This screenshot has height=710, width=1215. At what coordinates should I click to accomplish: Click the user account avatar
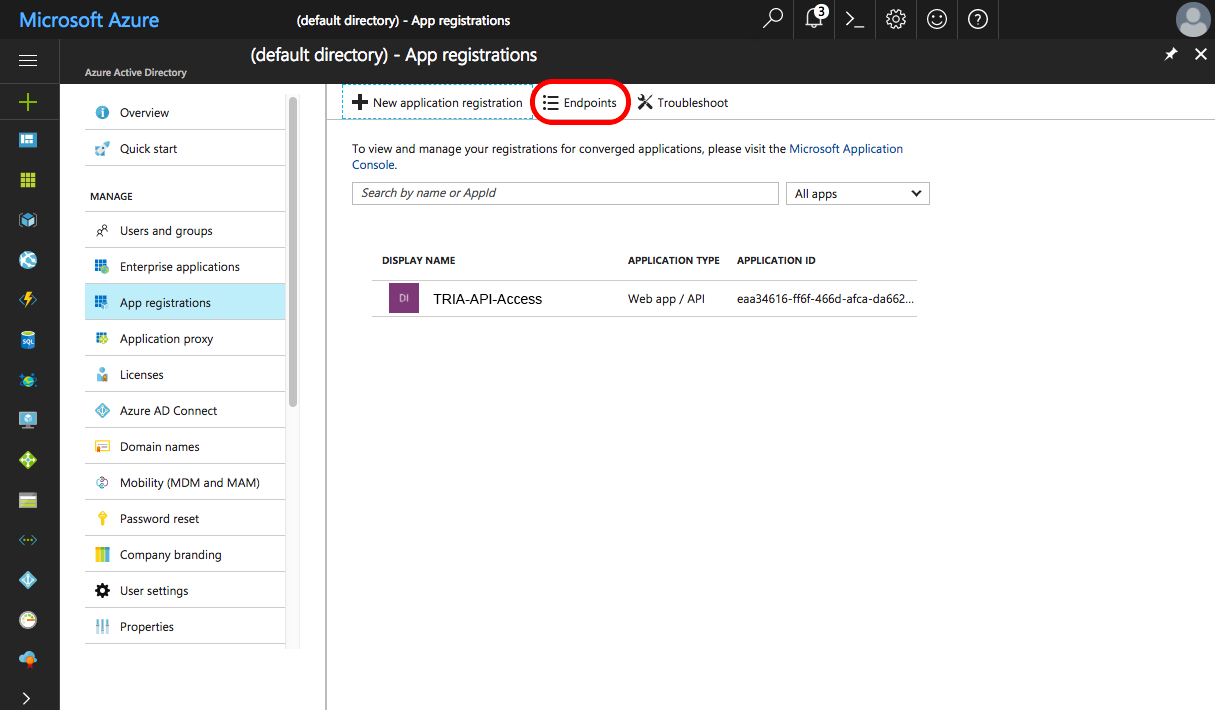pyautogui.click(x=1193, y=19)
